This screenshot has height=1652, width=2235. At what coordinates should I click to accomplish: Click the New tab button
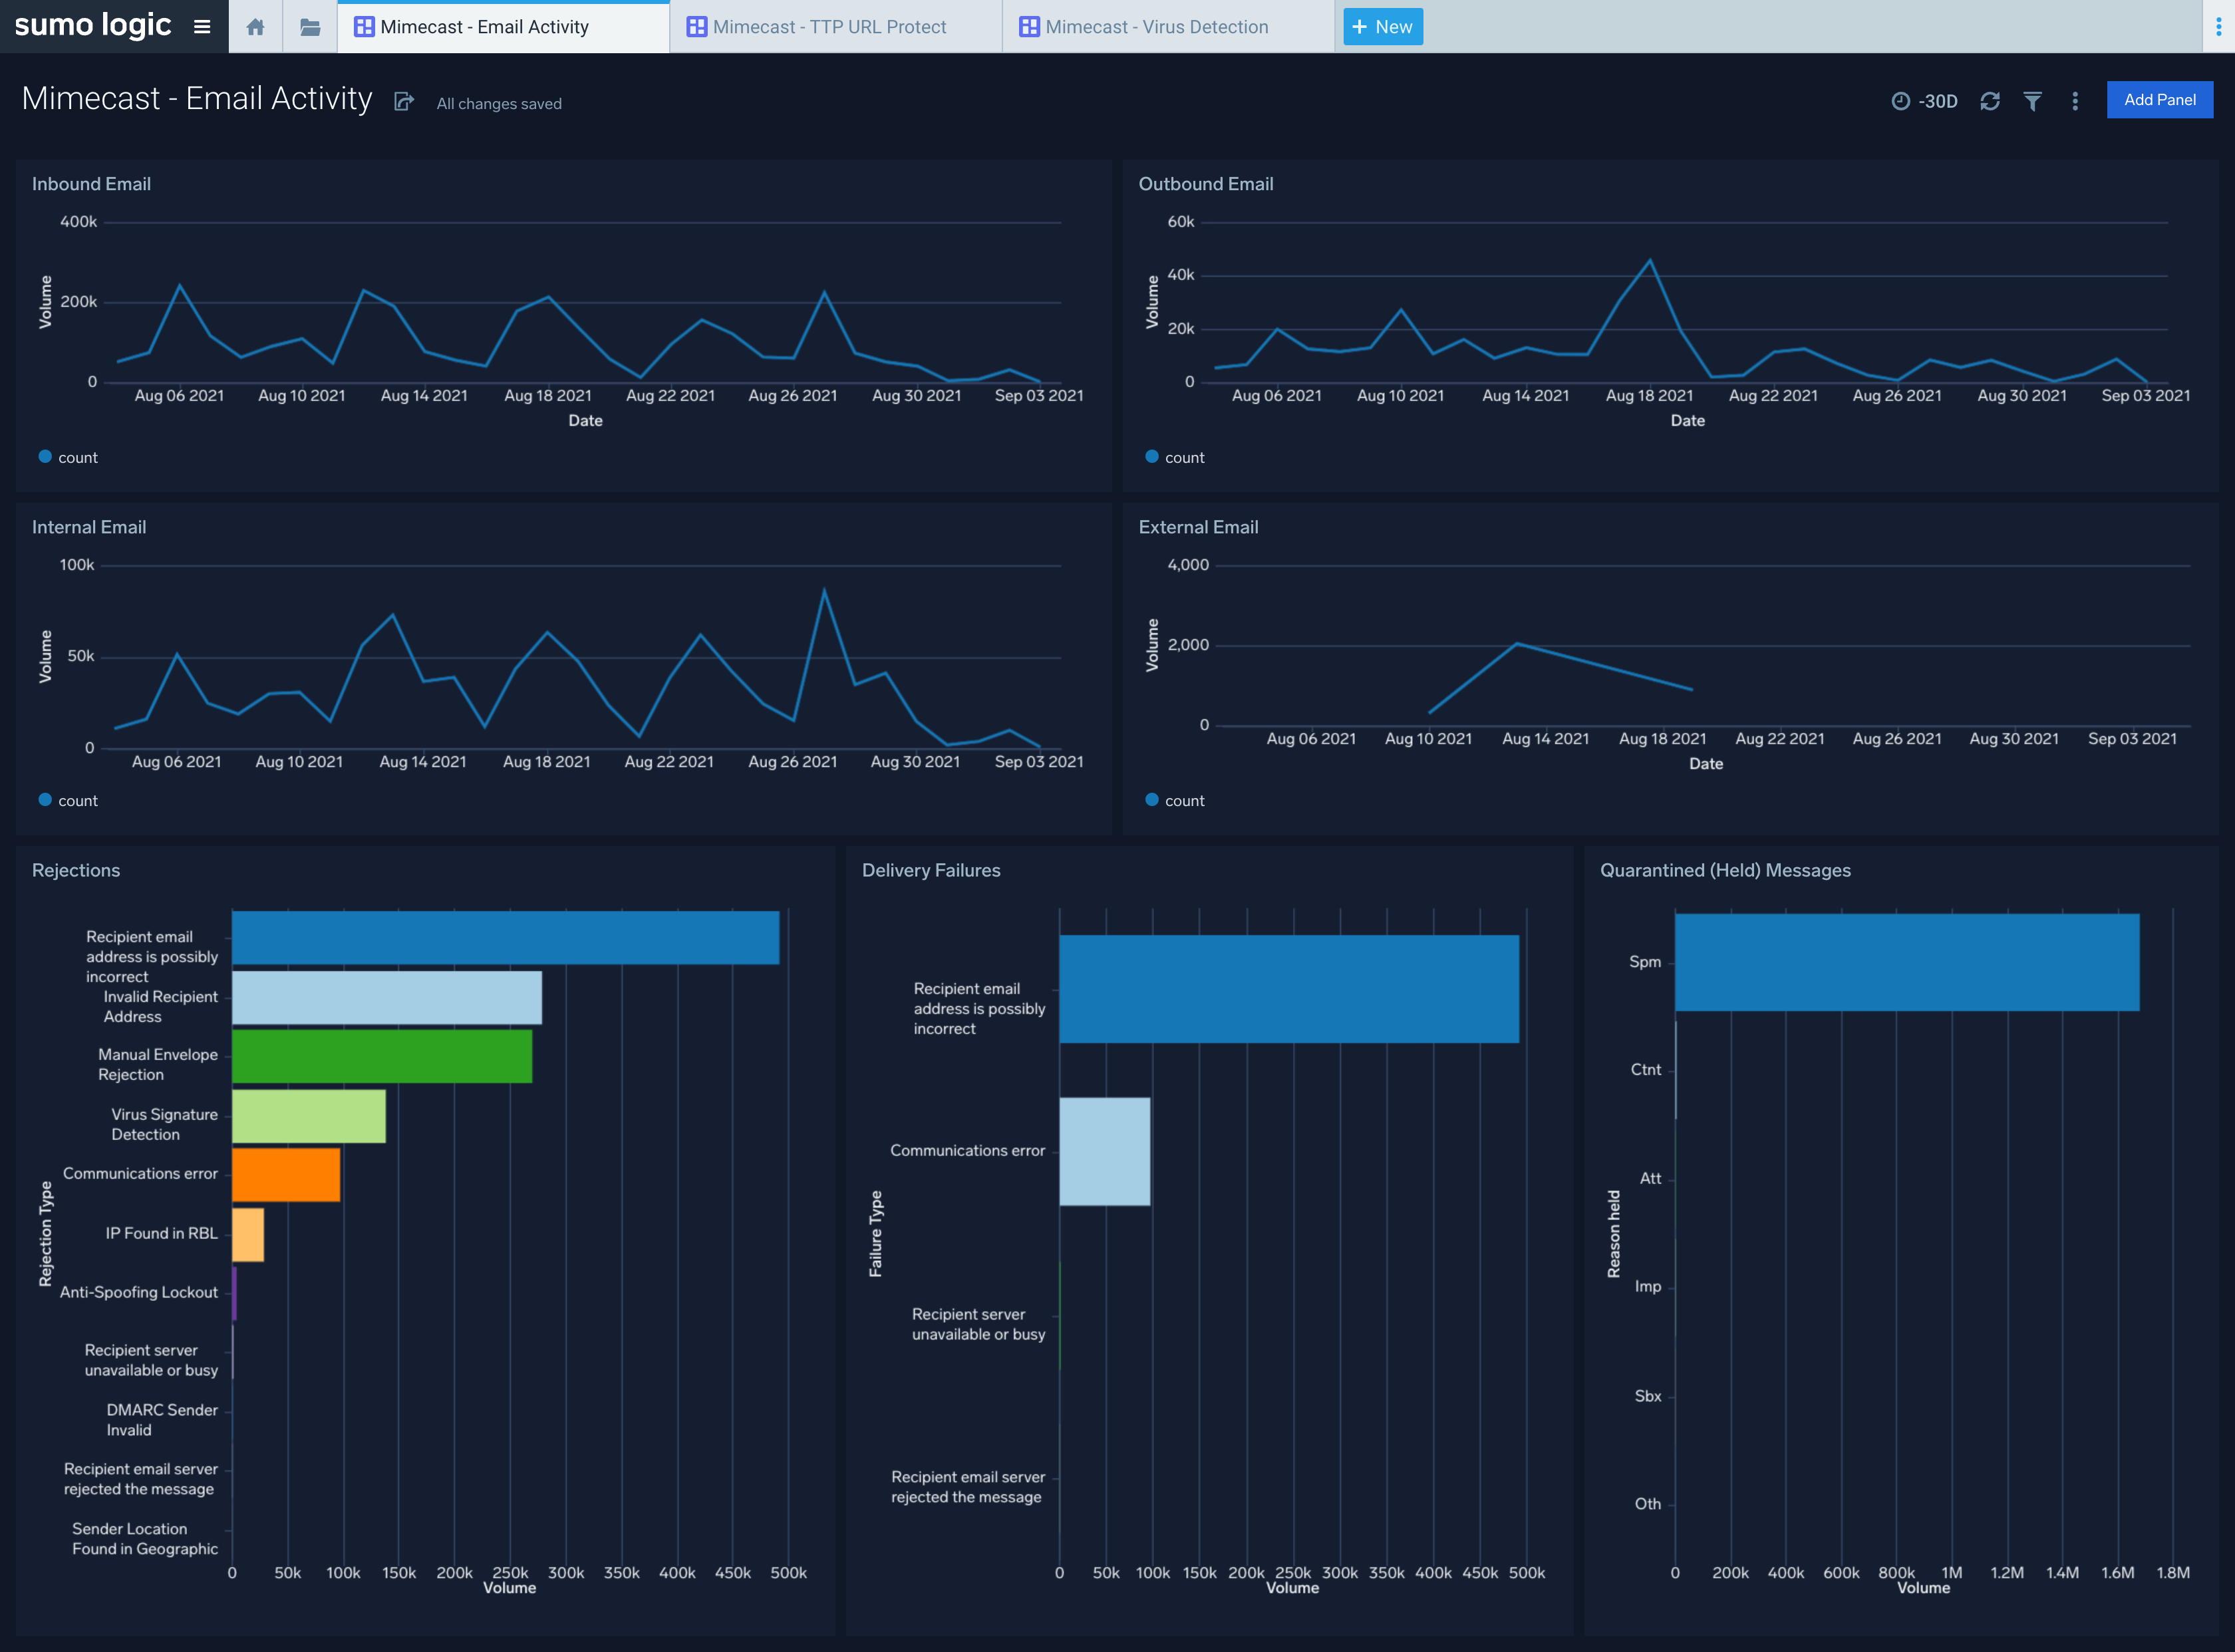pos(1382,27)
